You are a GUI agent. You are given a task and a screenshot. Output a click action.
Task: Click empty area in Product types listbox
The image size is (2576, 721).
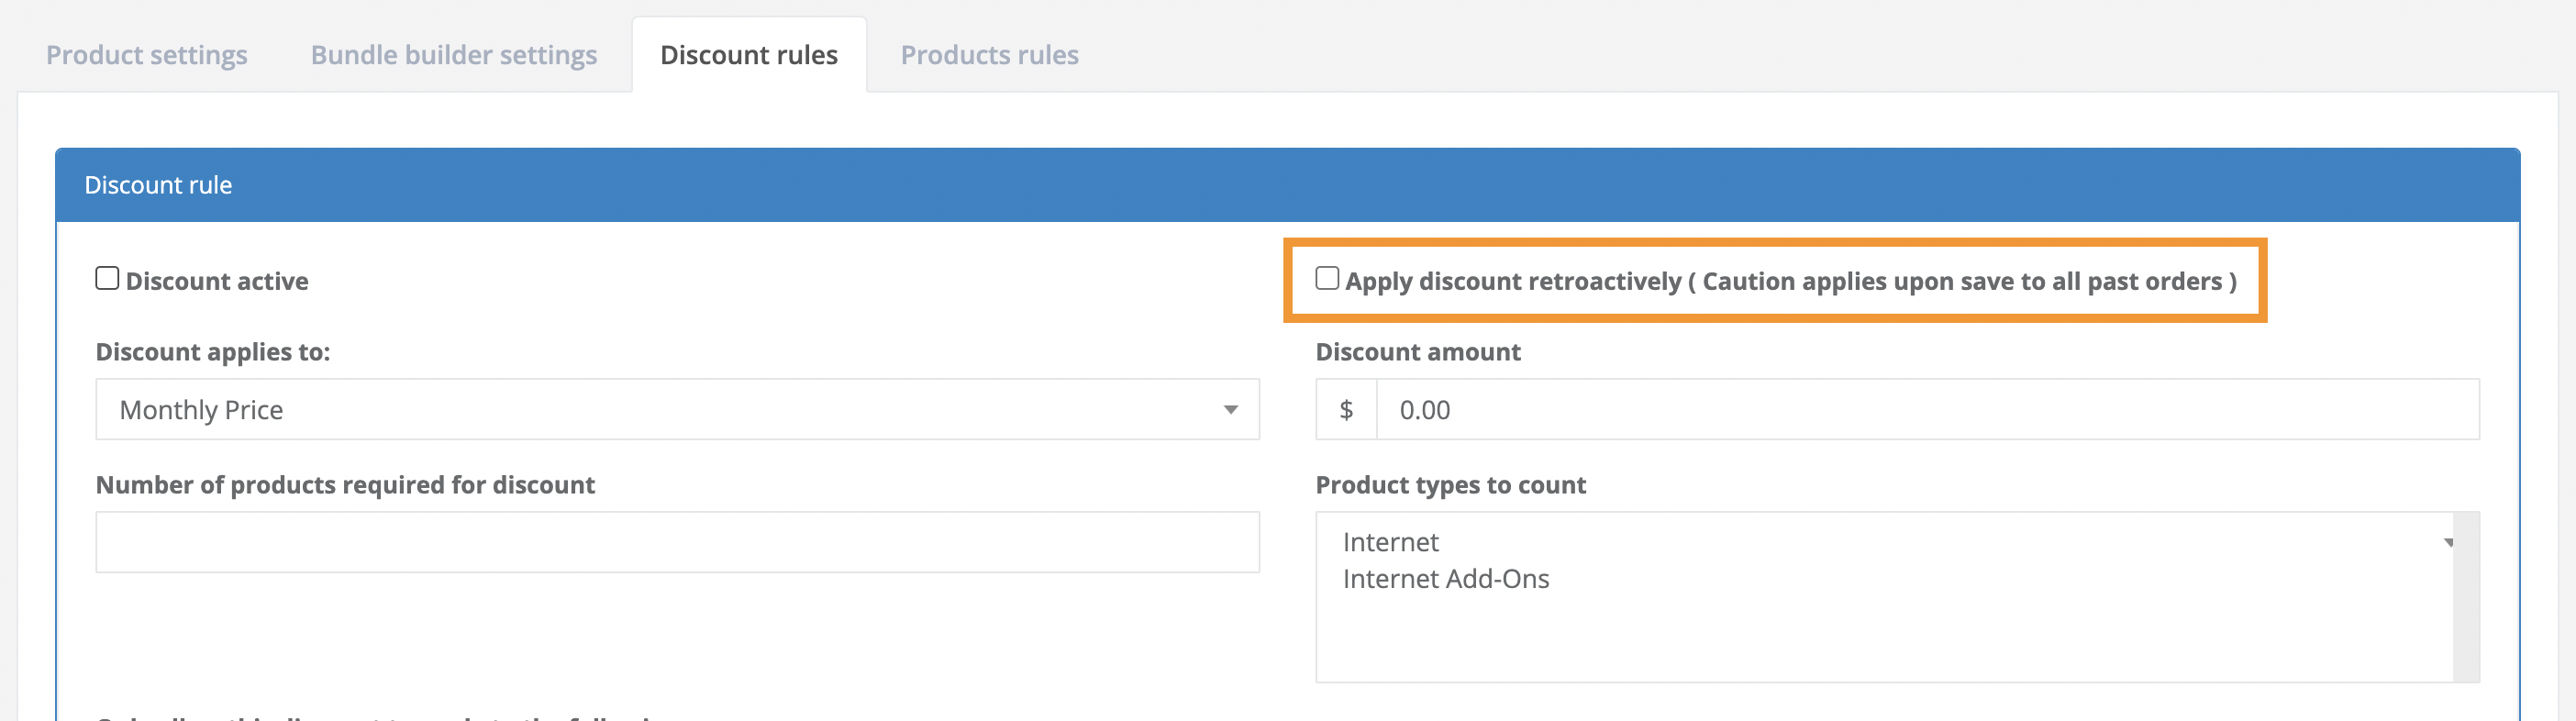pos(1880,640)
